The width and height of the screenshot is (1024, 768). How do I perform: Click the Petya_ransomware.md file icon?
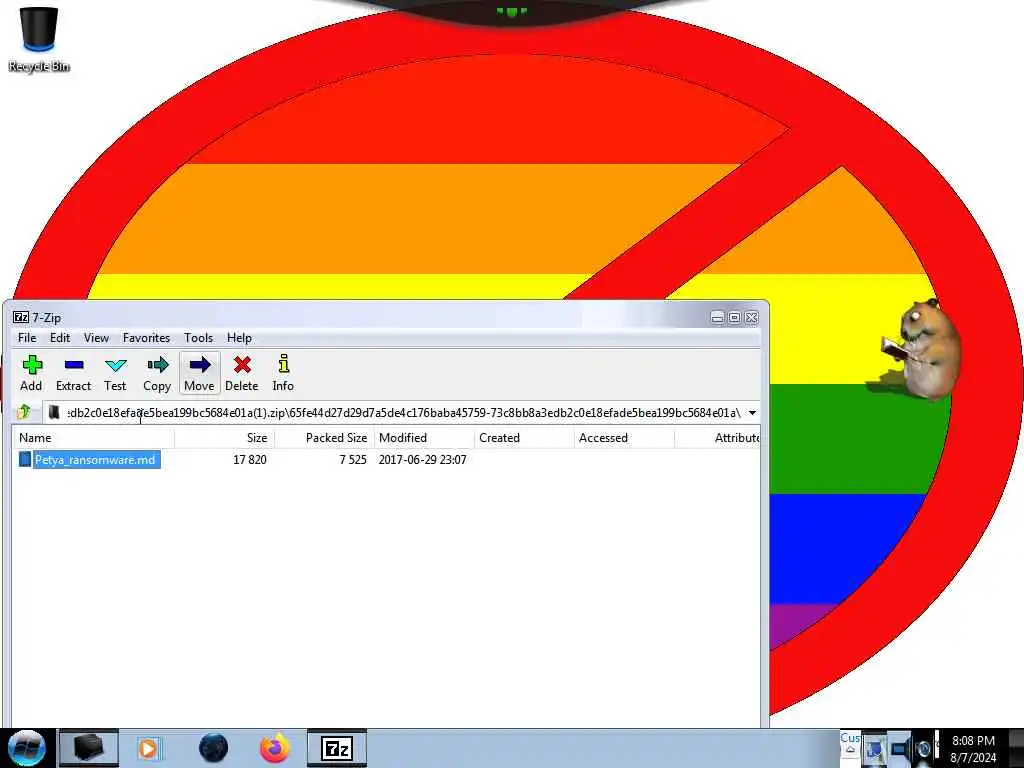pos(24,460)
